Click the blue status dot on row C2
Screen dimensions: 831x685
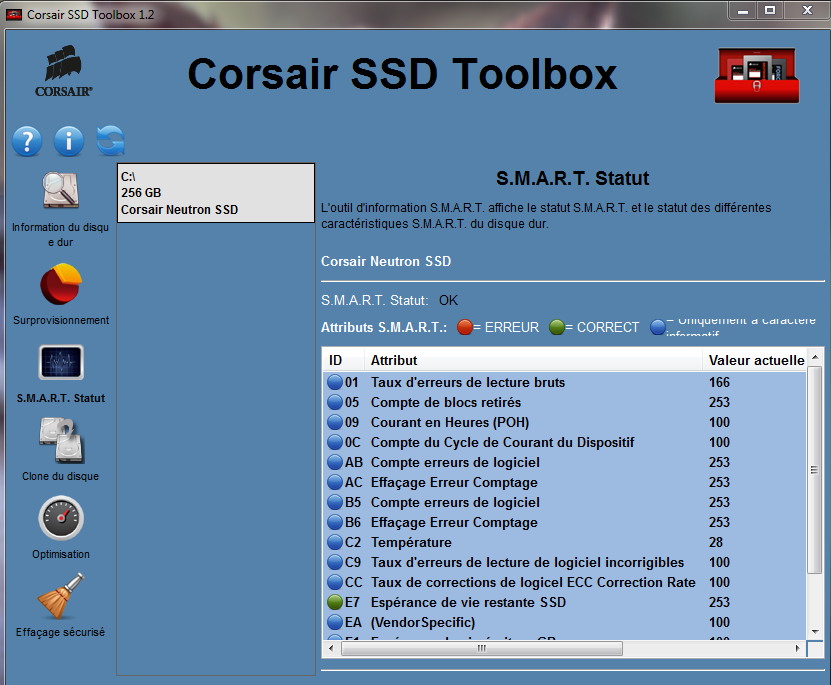point(335,542)
